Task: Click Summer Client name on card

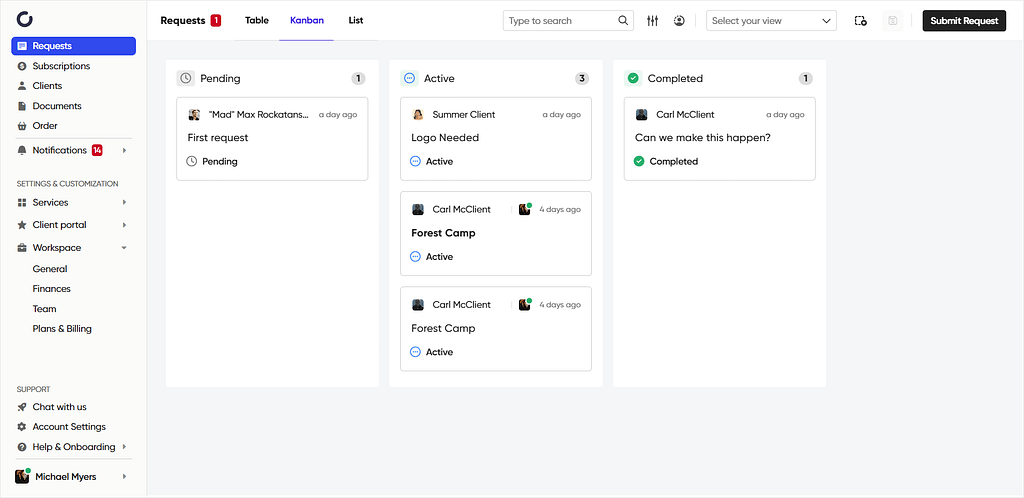Action: [x=464, y=114]
